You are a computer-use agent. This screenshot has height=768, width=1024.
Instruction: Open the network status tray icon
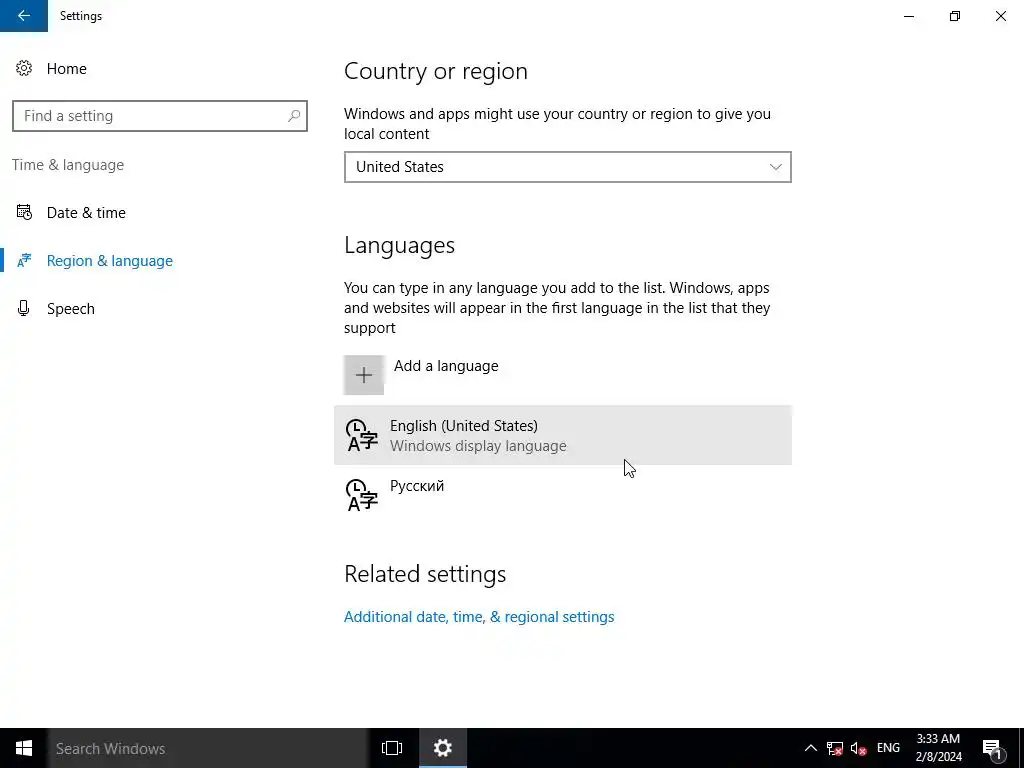point(835,748)
